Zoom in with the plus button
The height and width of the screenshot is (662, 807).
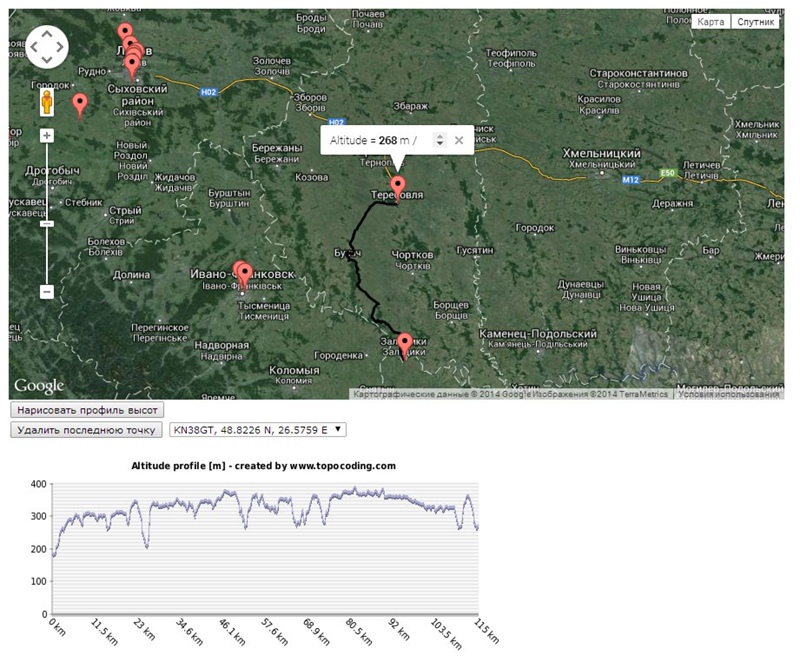[47, 135]
